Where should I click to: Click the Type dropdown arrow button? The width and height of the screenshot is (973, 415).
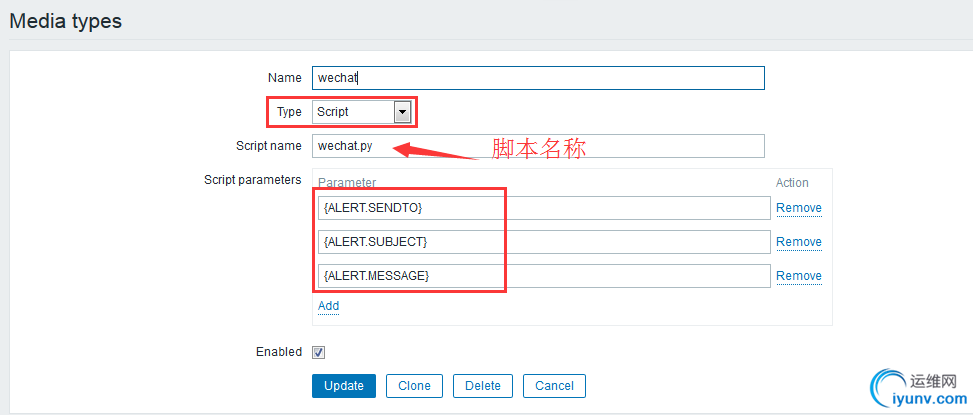(403, 112)
